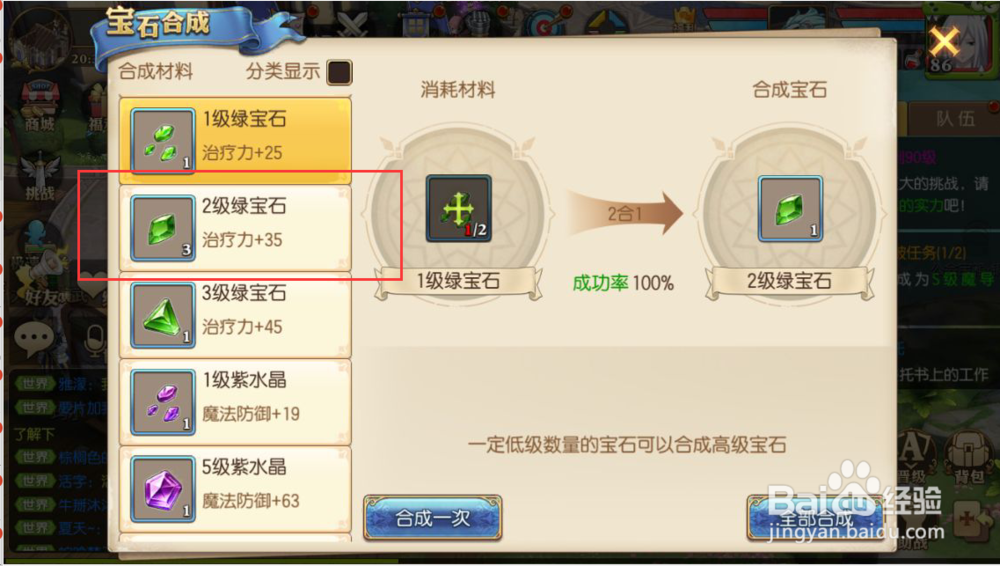The height and width of the screenshot is (566, 1000).
Task: Click the 合成一次 button
Action: pyautogui.click(x=433, y=518)
